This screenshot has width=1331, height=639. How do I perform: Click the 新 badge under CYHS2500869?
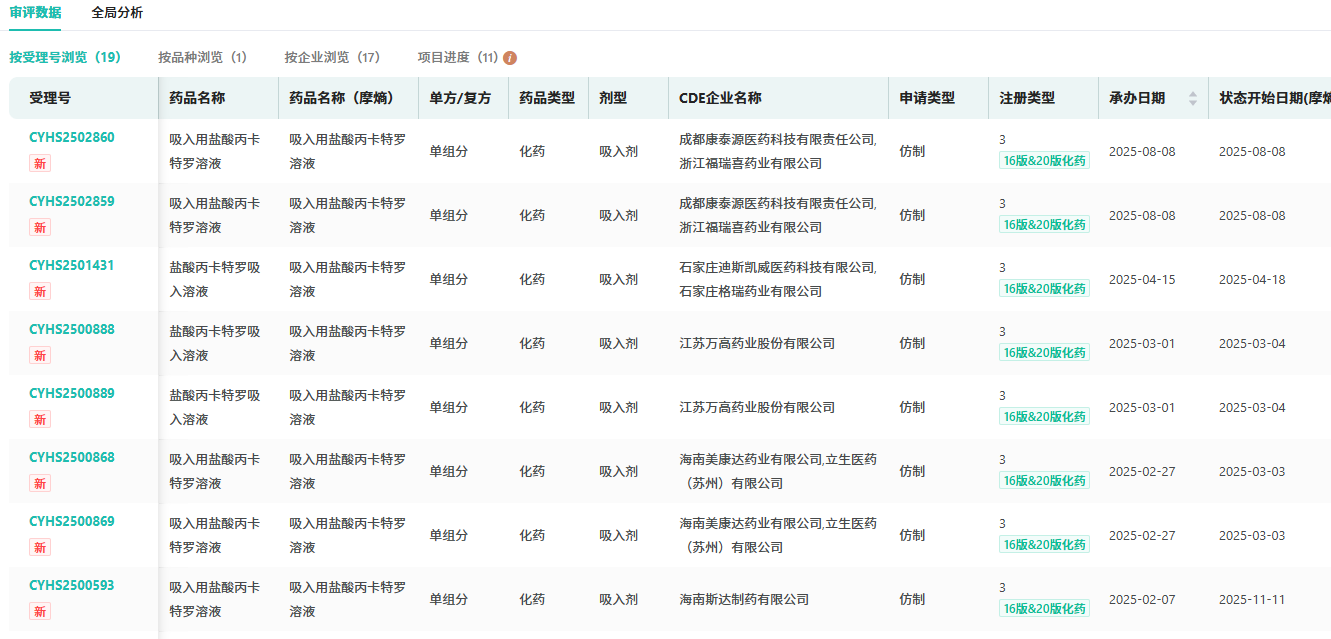[x=40, y=547]
